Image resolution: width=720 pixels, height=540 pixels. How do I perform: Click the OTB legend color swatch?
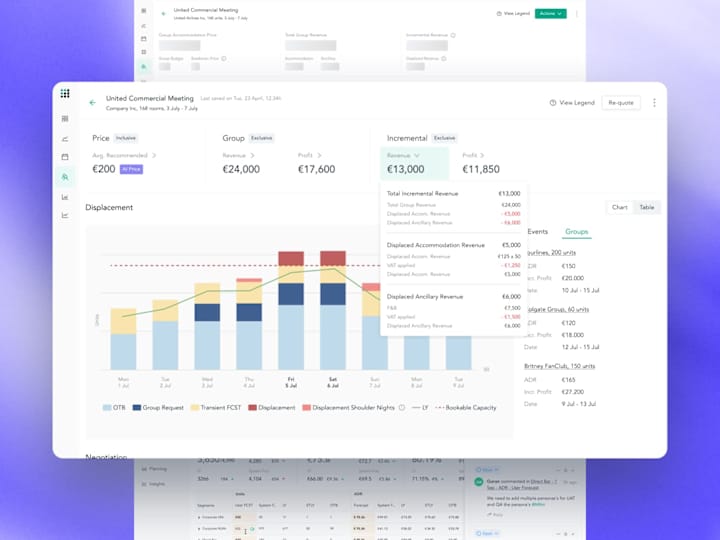click(x=107, y=408)
